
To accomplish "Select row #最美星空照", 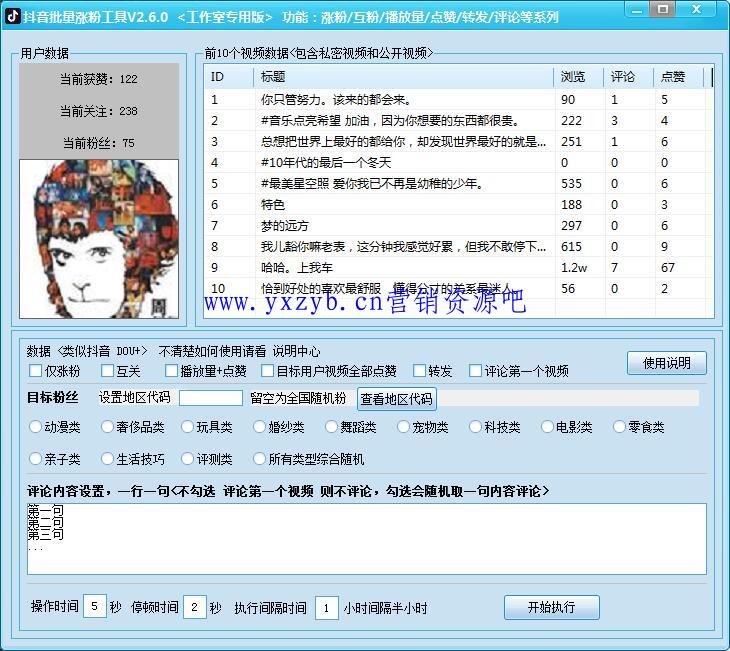I will click(x=459, y=183).
